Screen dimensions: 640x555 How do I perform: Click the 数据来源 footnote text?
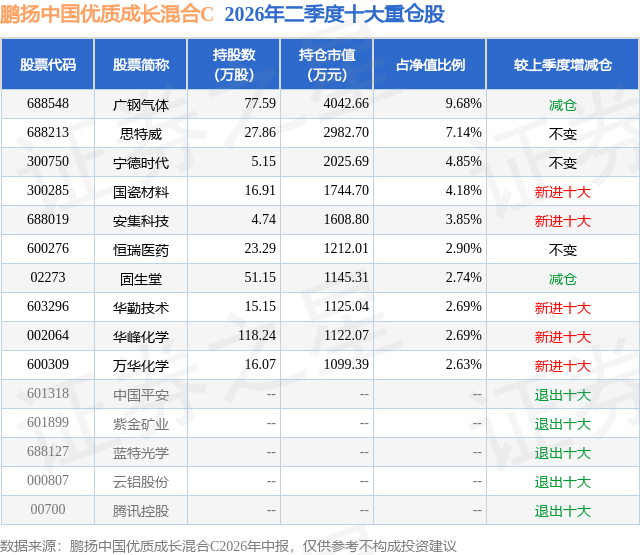(228, 546)
